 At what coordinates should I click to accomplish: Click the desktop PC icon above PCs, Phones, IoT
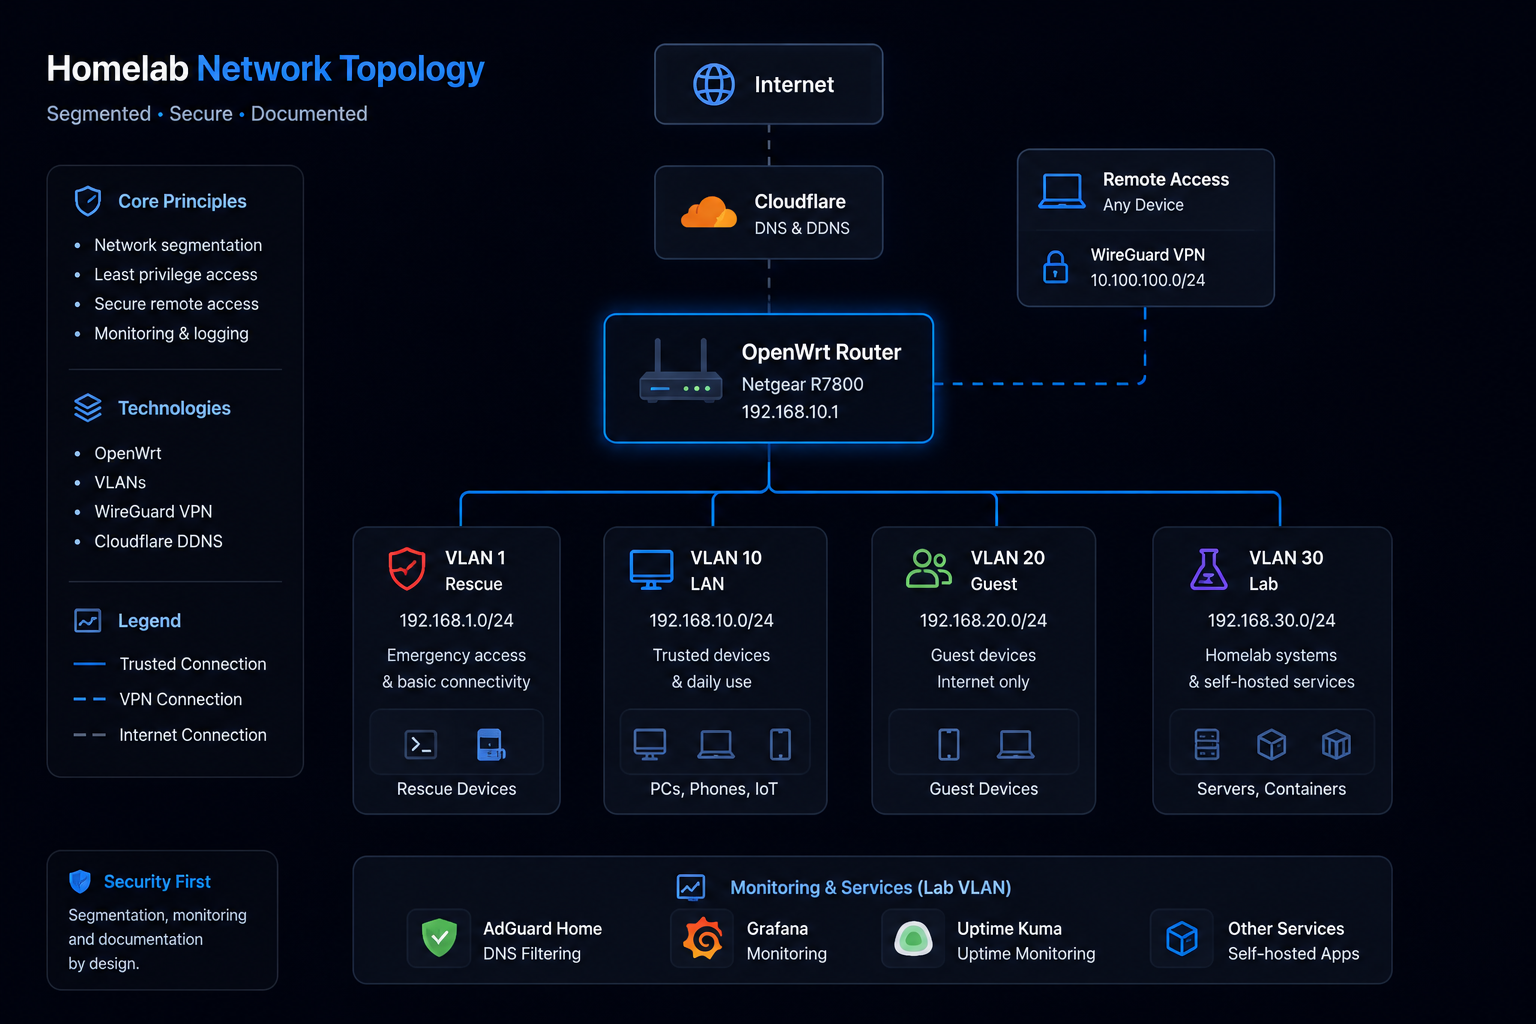(650, 744)
